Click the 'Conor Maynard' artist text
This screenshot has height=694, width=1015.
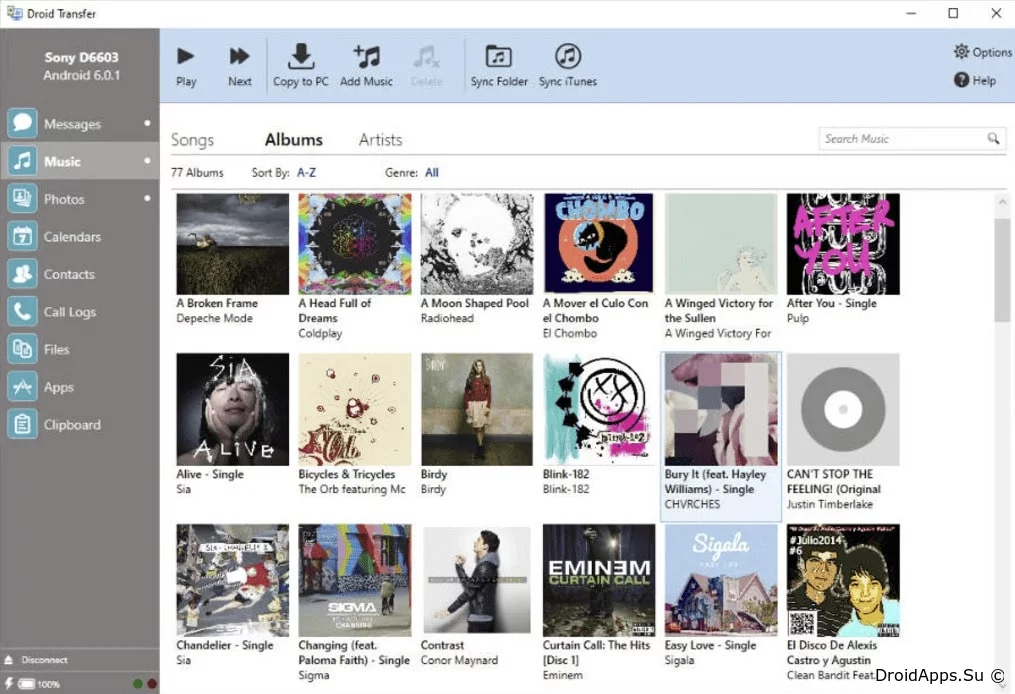tap(460, 660)
